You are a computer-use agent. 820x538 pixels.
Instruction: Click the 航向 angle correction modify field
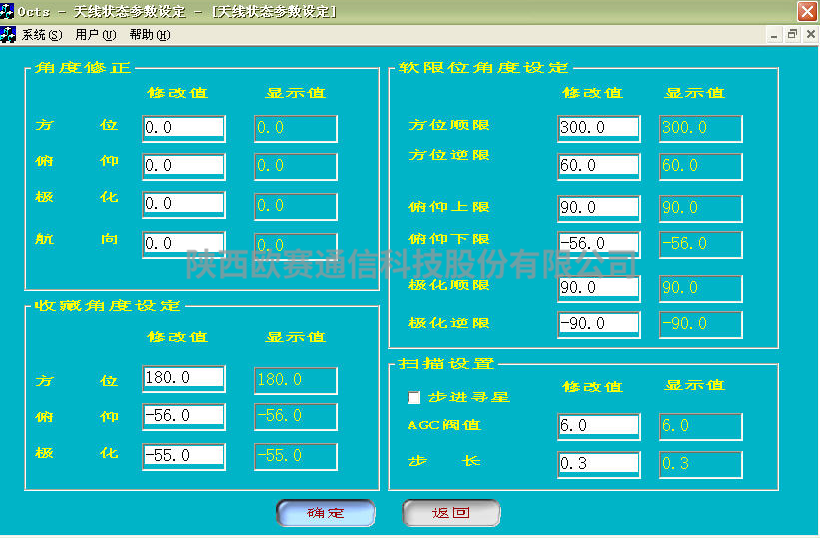pos(183,244)
